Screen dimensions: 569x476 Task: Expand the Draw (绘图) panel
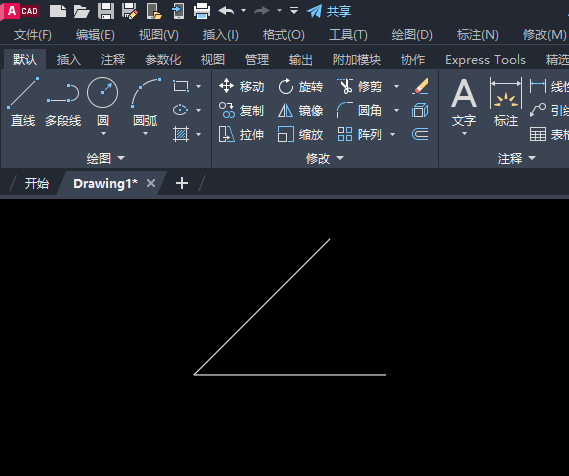pyautogui.click(x=105, y=158)
